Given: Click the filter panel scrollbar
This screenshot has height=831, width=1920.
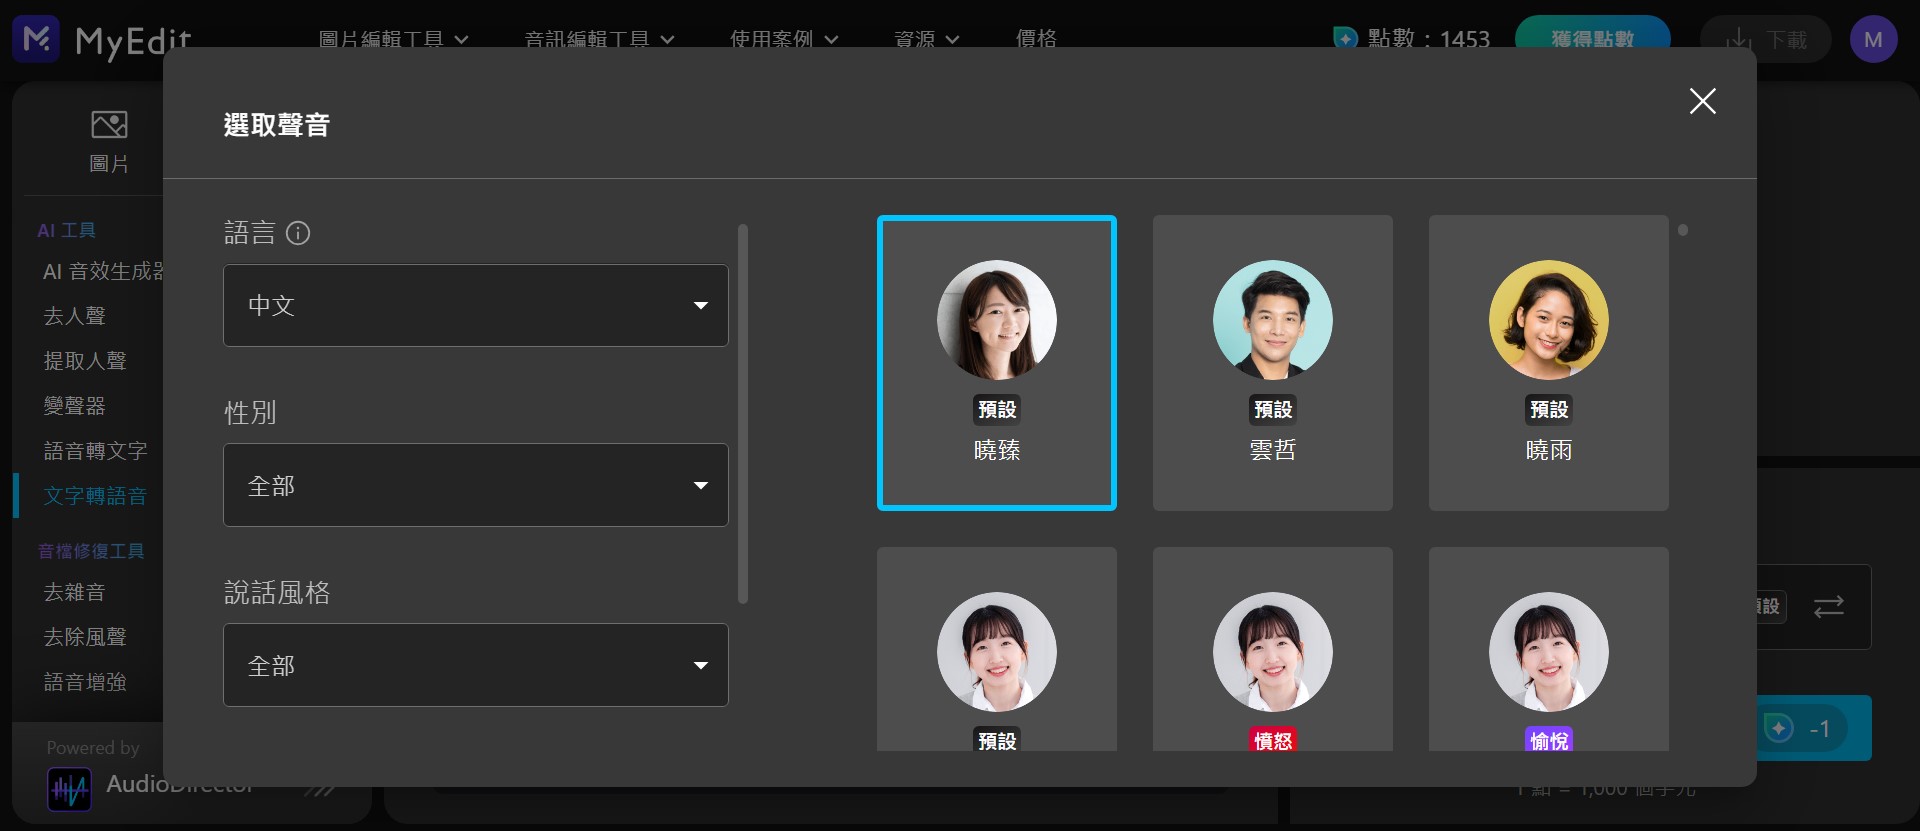Looking at the screenshot, I should click(743, 414).
